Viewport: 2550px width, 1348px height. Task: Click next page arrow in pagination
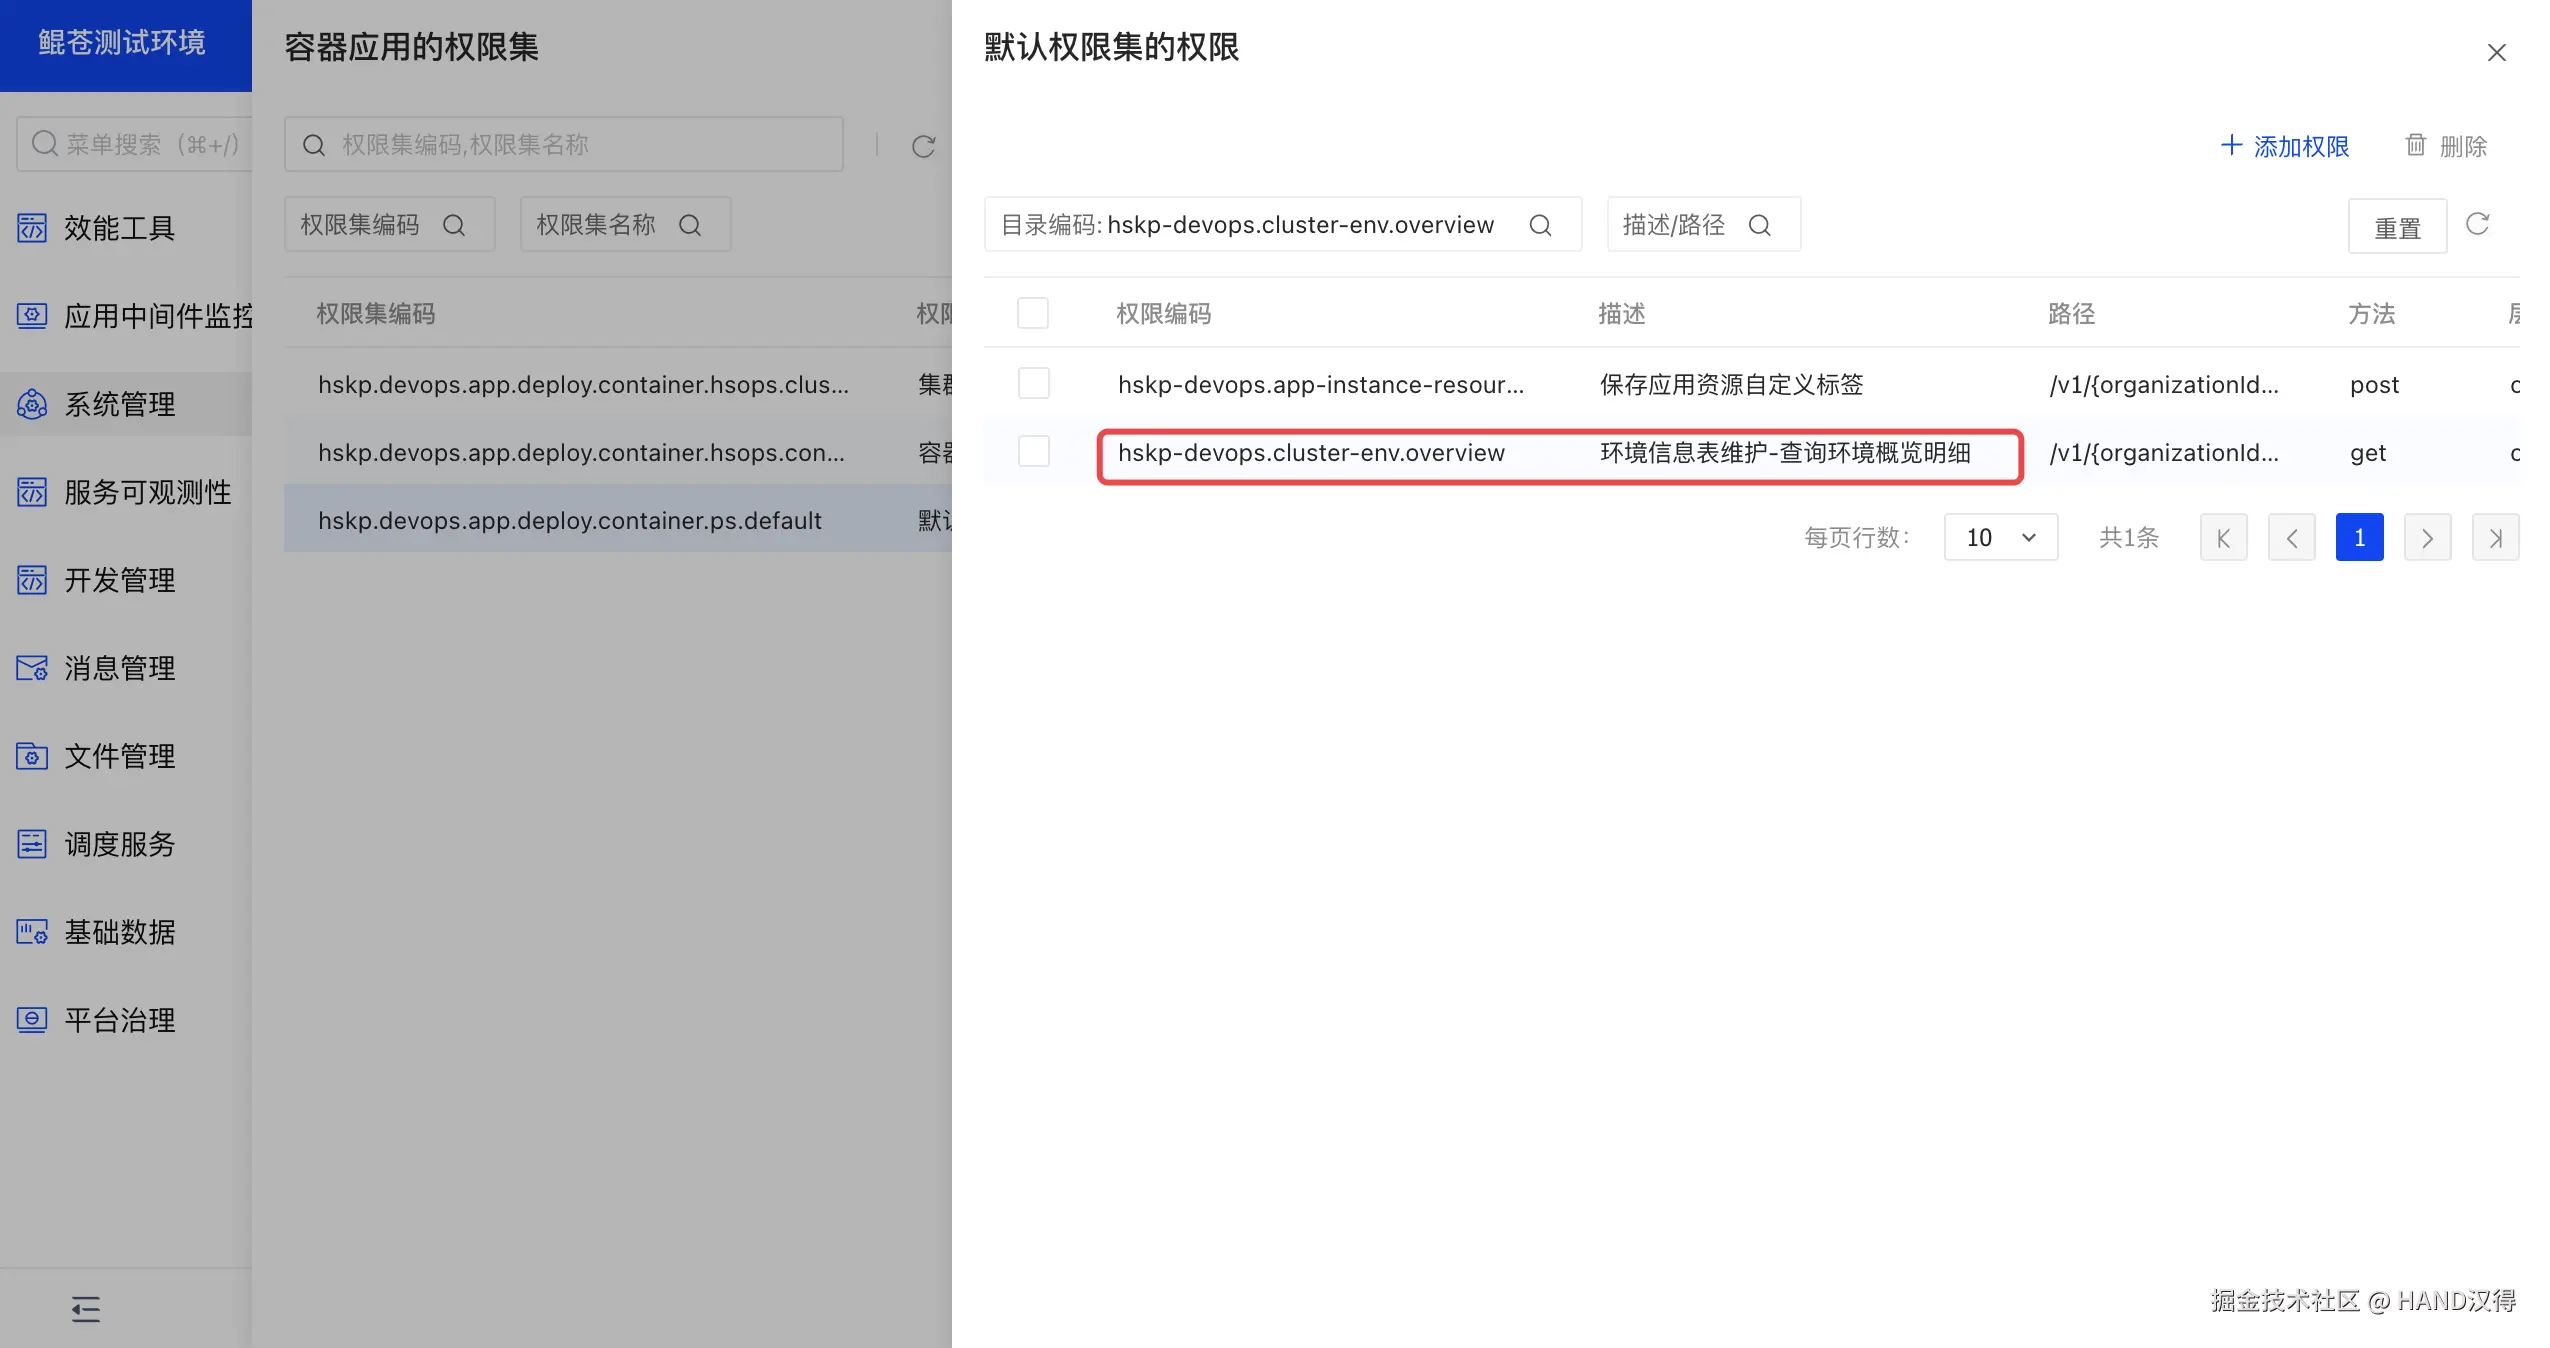point(2427,538)
